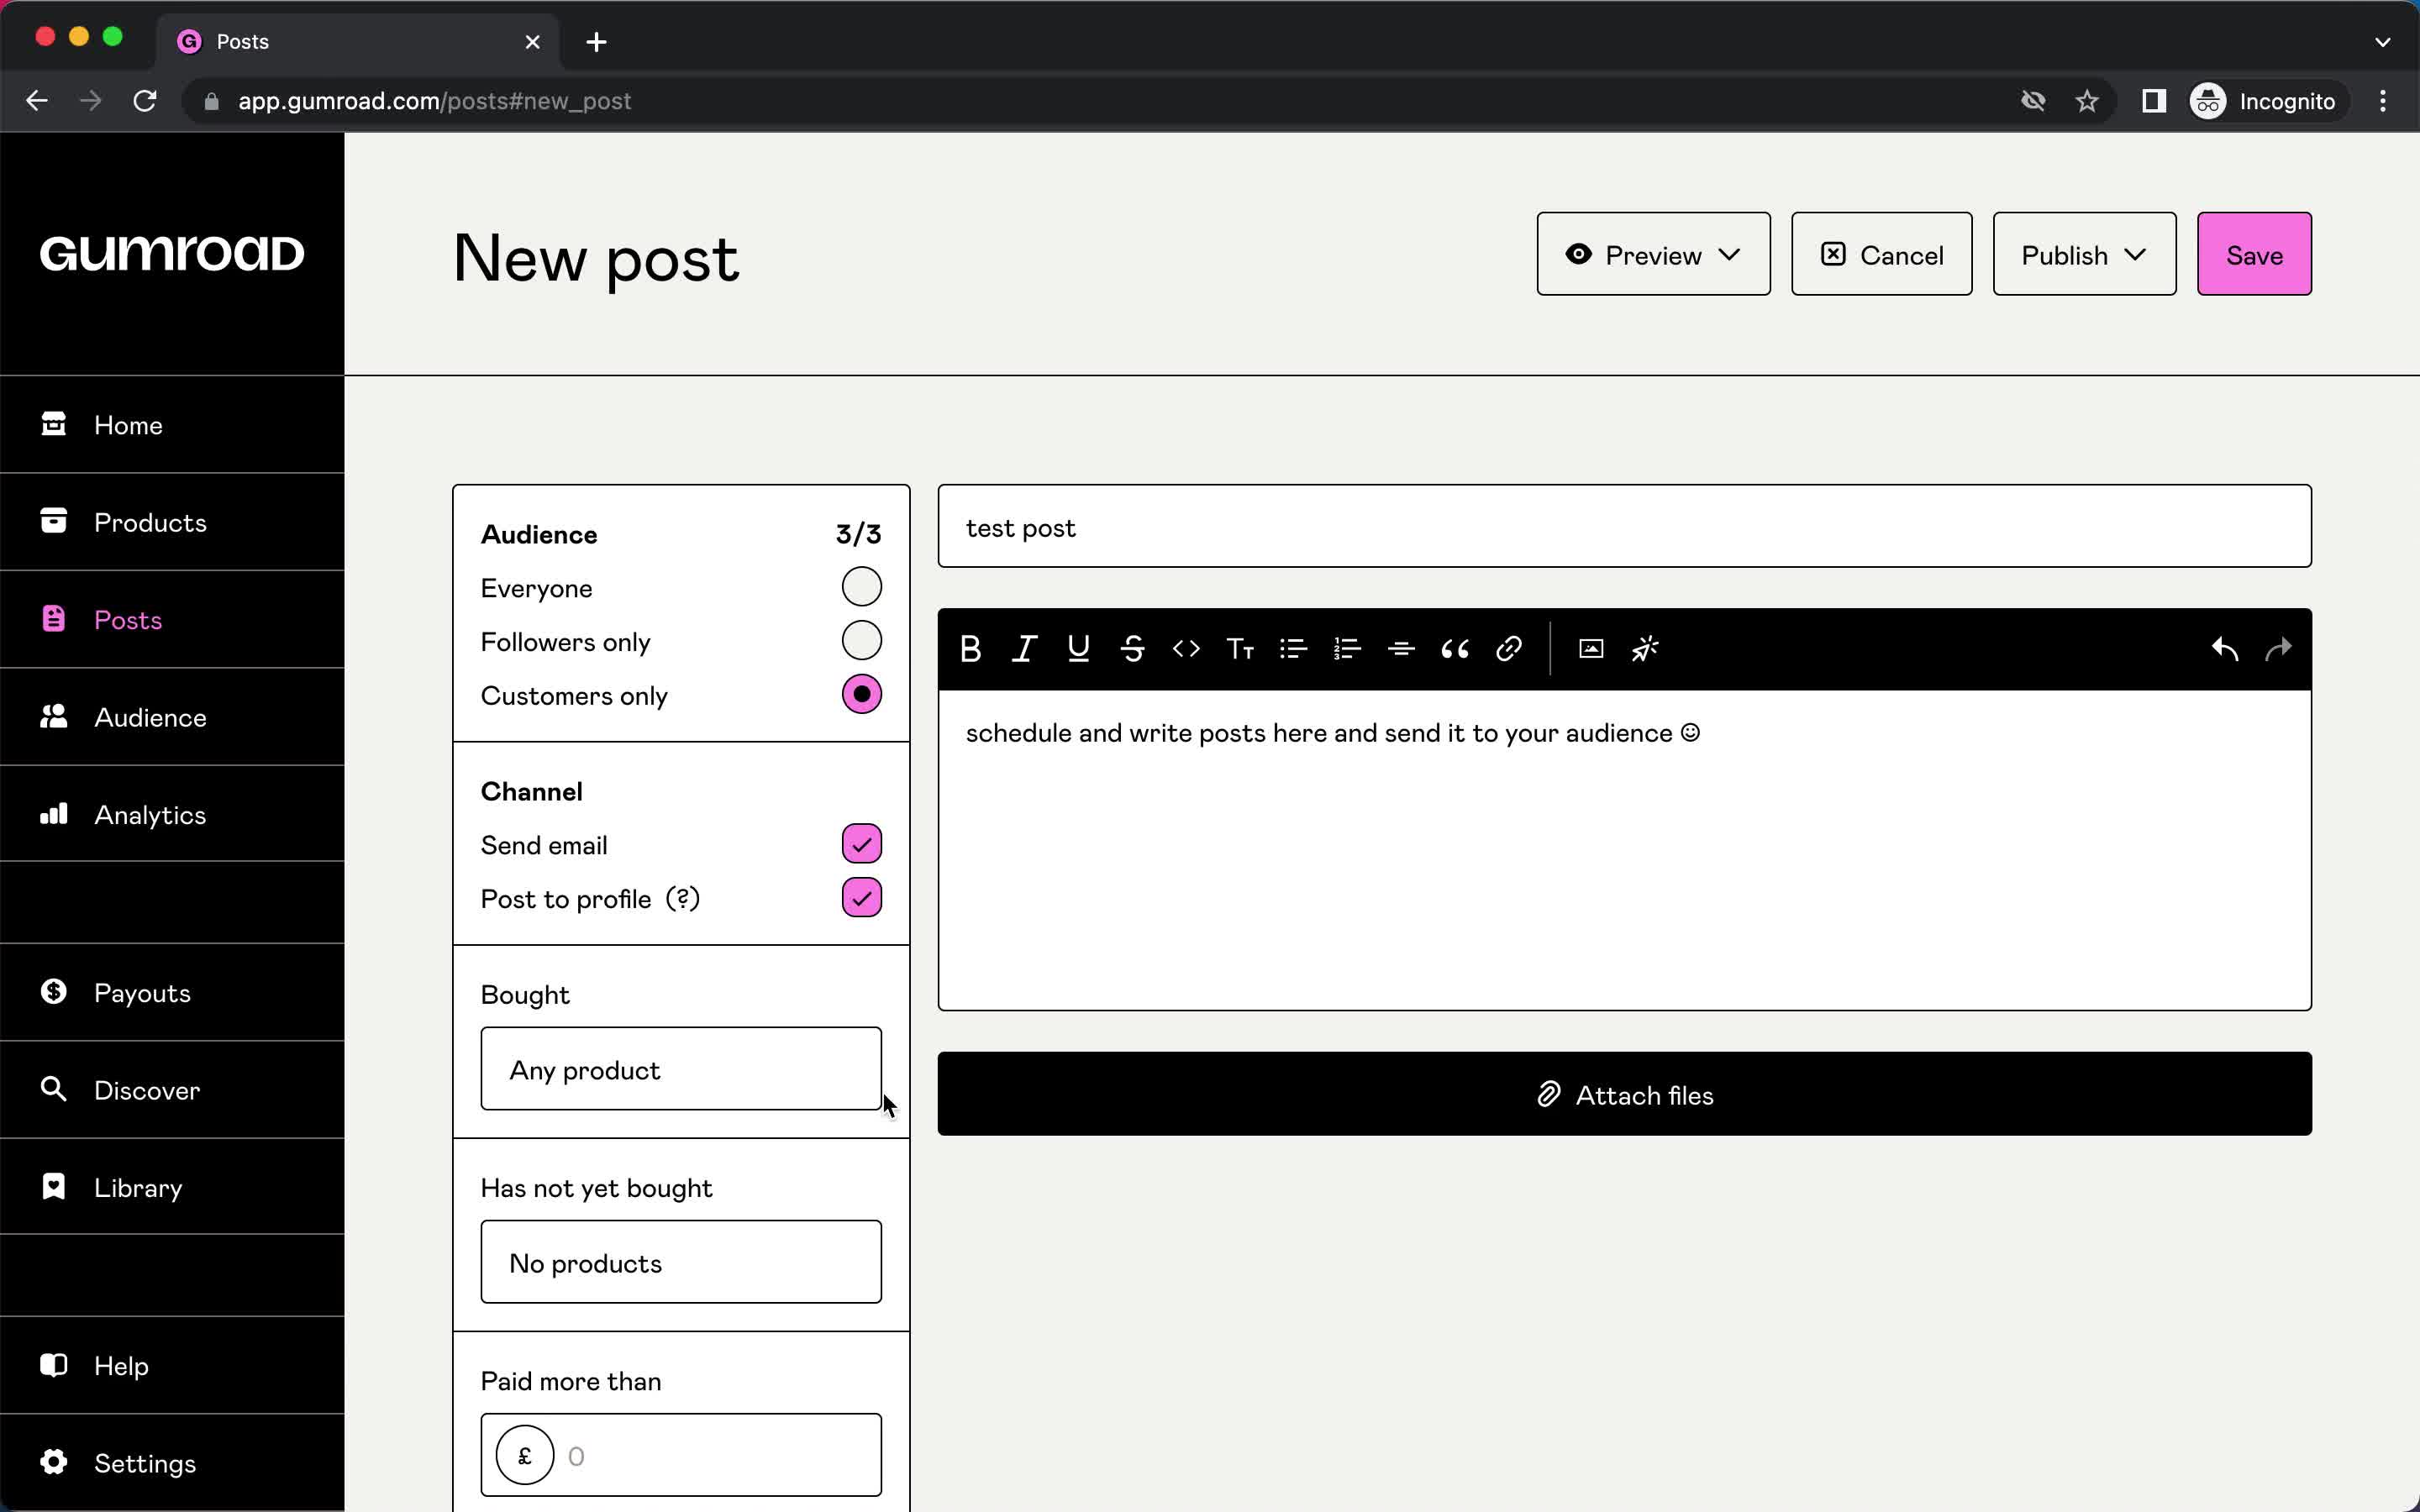Cancel the new post
Image resolution: width=2420 pixels, height=1512 pixels.
click(1881, 254)
